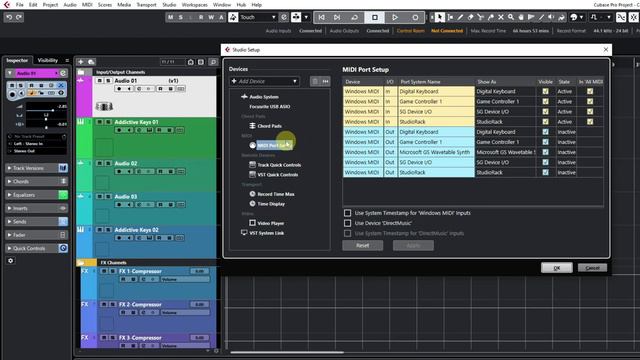640x360 pixels.
Task: Go to previous marker transport button
Action: (x=322, y=17)
